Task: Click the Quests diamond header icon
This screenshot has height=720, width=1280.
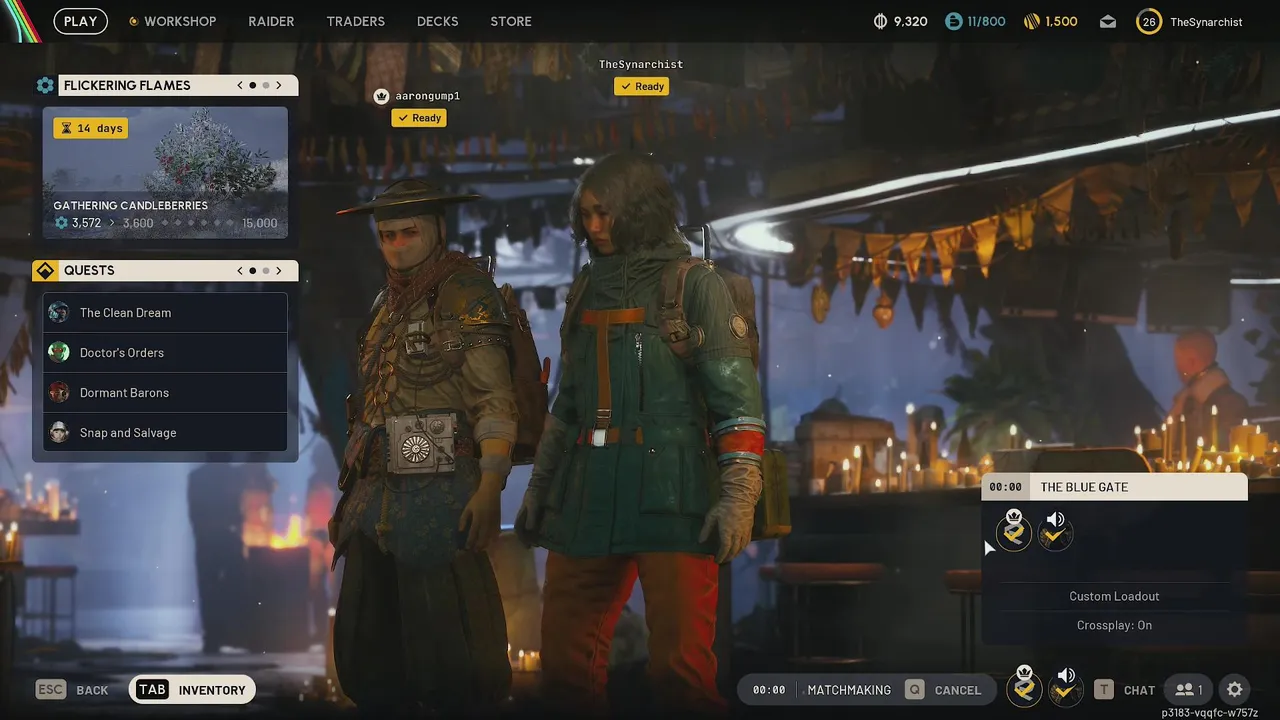Action: click(45, 271)
